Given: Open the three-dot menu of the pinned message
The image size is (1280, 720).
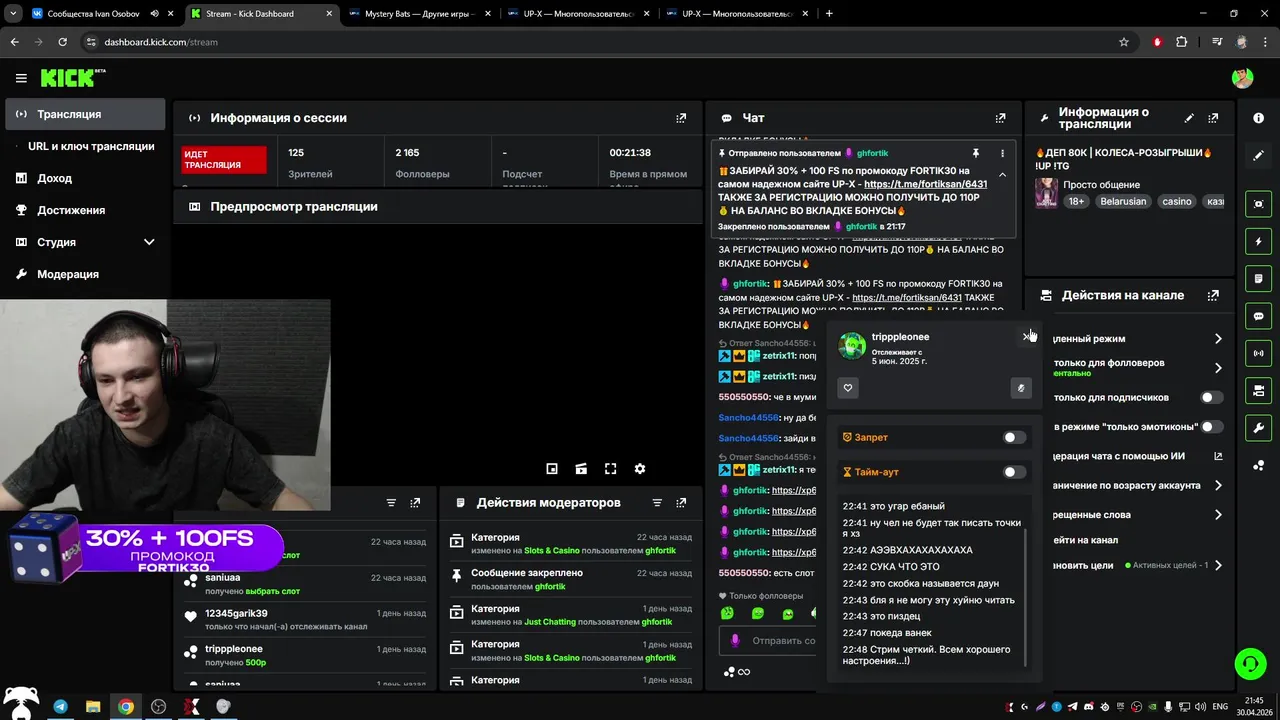Looking at the screenshot, I should [1002, 153].
